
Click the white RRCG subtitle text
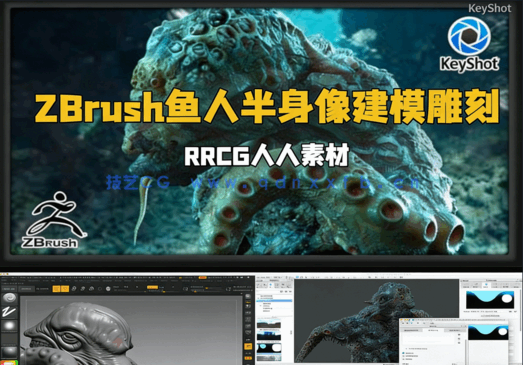[x=267, y=155]
